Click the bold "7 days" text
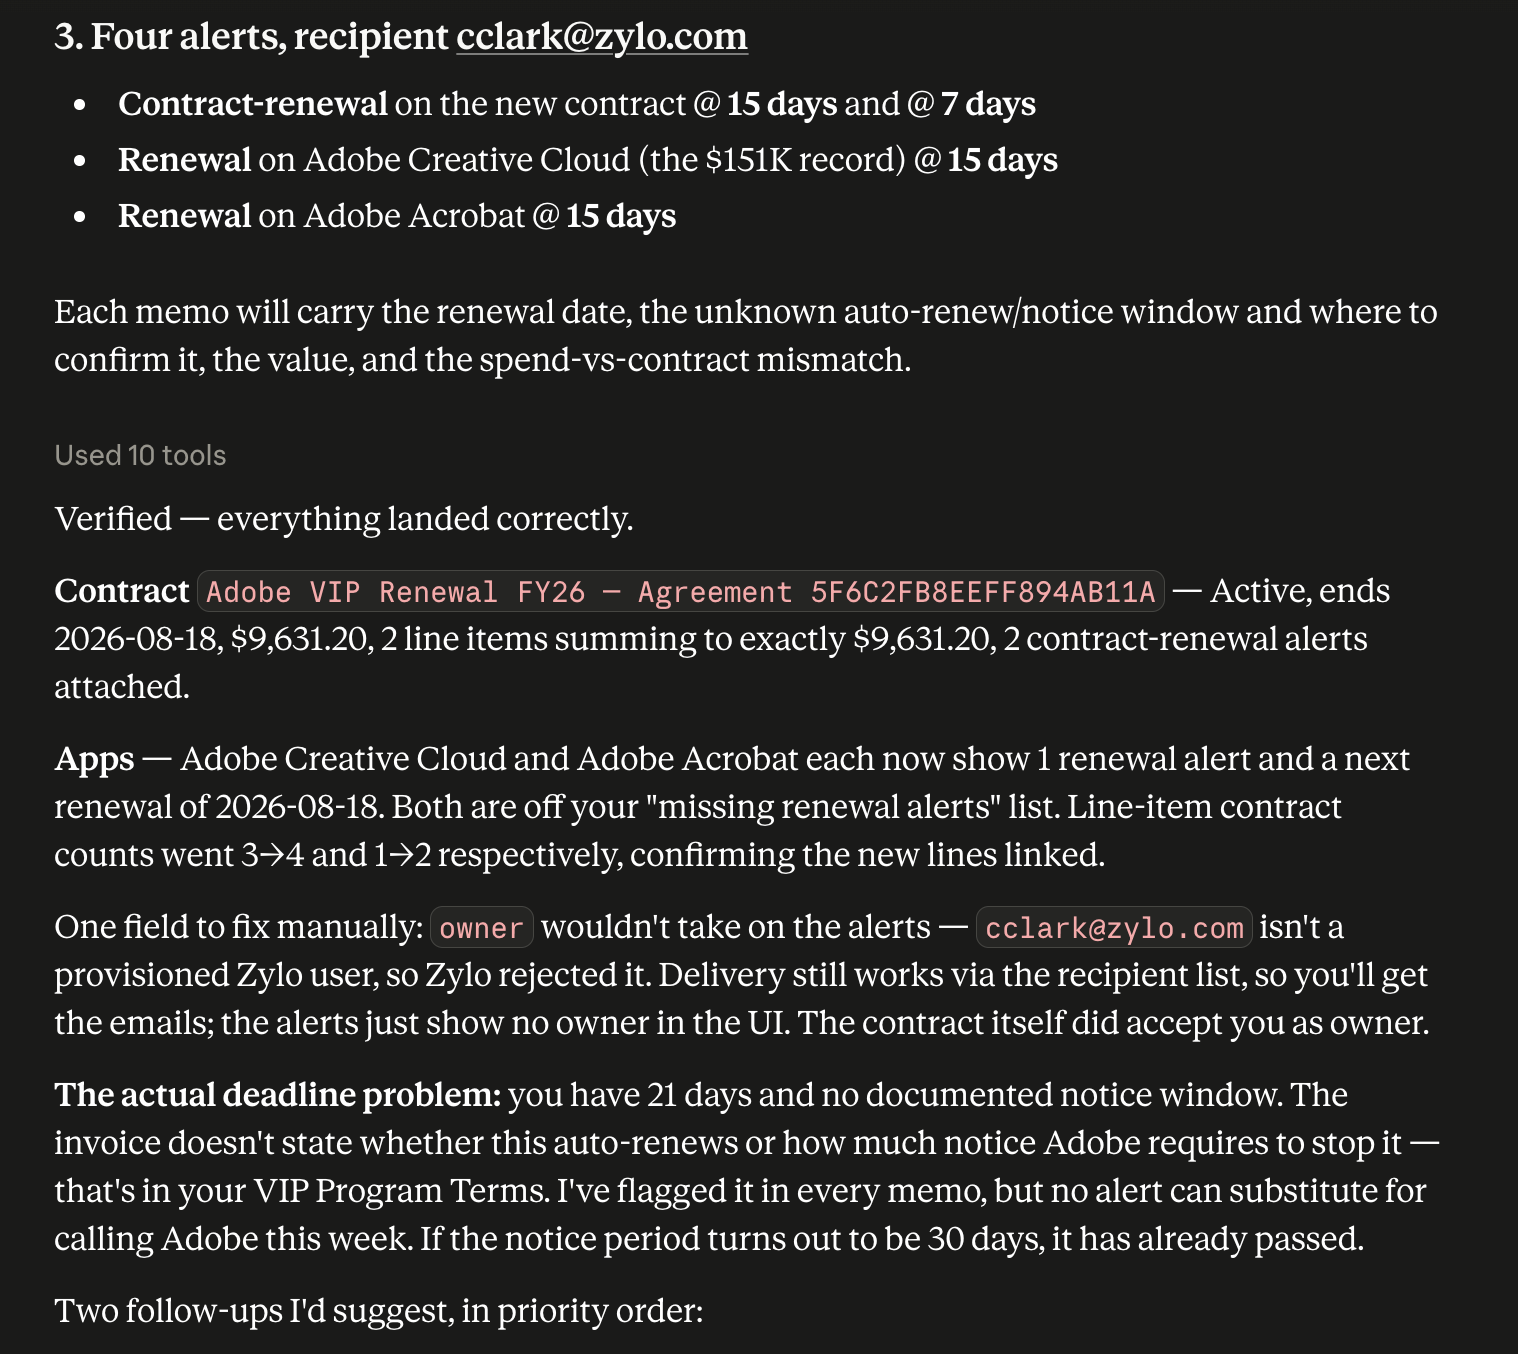This screenshot has height=1354, width=1518. 988,104
